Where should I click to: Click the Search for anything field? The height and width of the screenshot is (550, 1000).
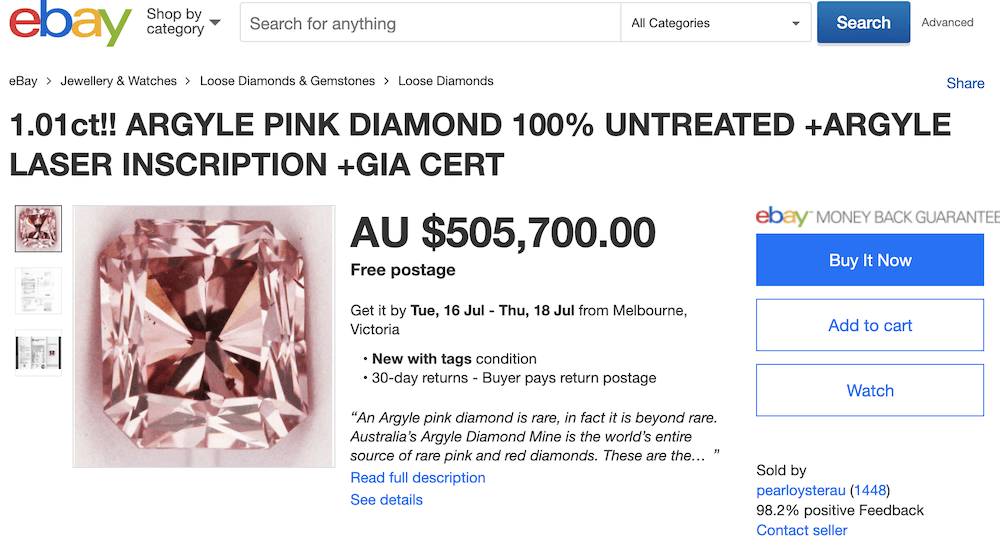click(430, 23)
